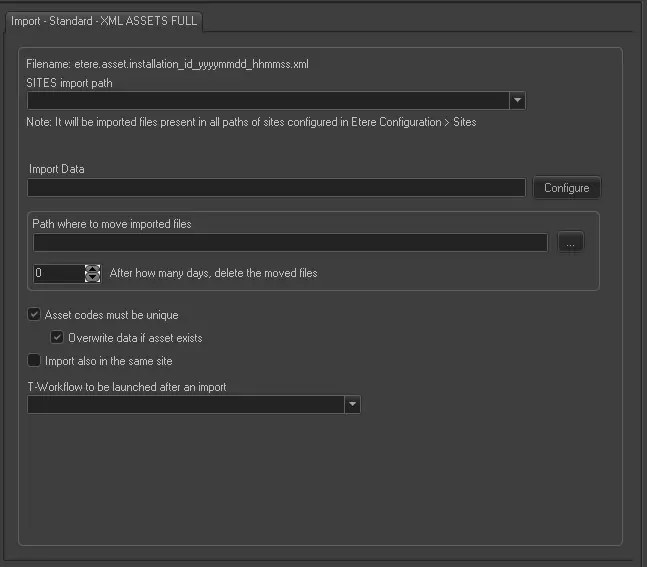This screenshot has width=647, height=567.
Task: Disable Overwrite data if asset exists
Action: point(57,338)
